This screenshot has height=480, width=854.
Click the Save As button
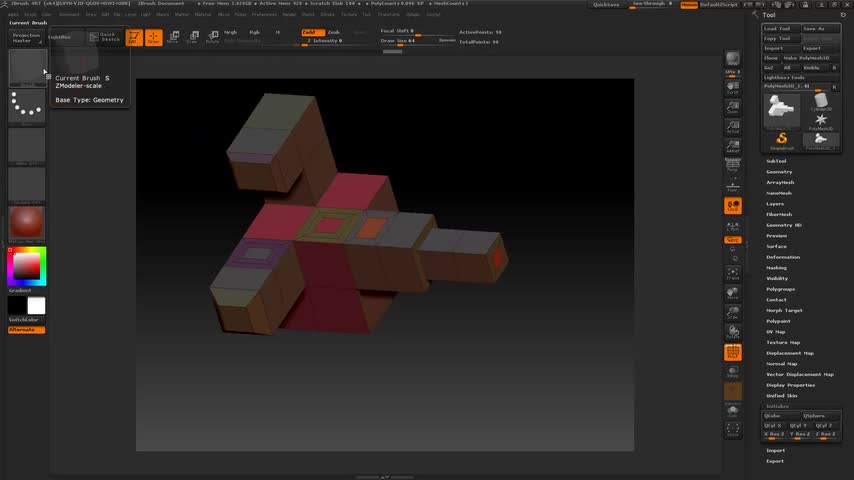point(821,29)
